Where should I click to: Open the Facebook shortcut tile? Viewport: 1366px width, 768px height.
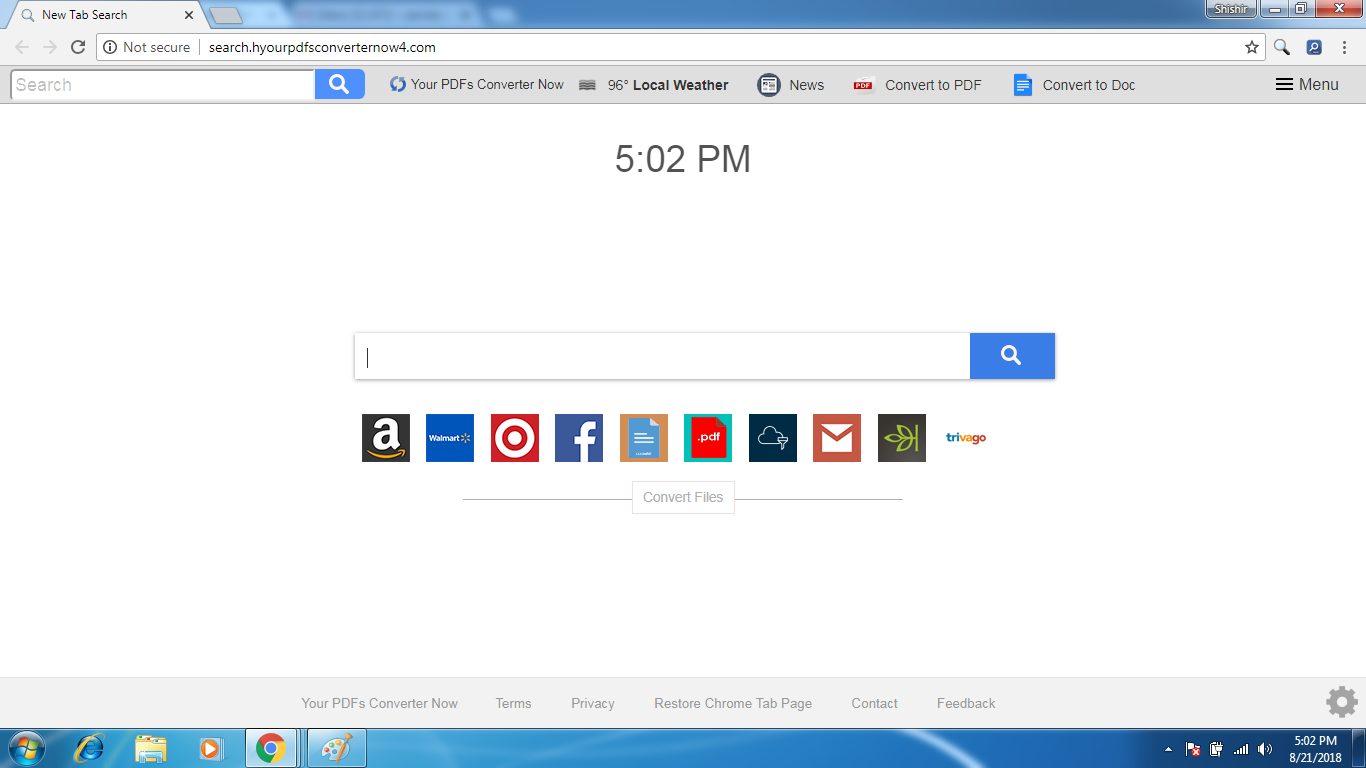point(579,437)
